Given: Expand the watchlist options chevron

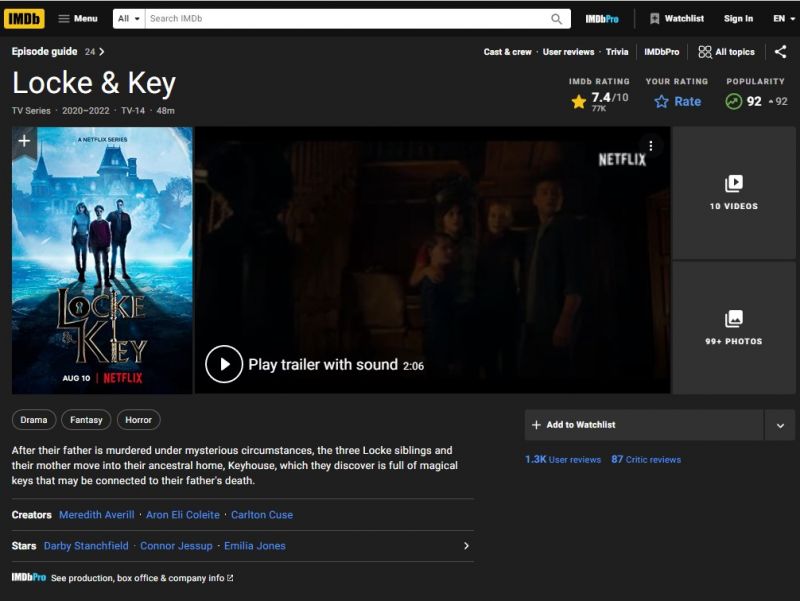Looking at the screenshot, I should click(780, 425).
